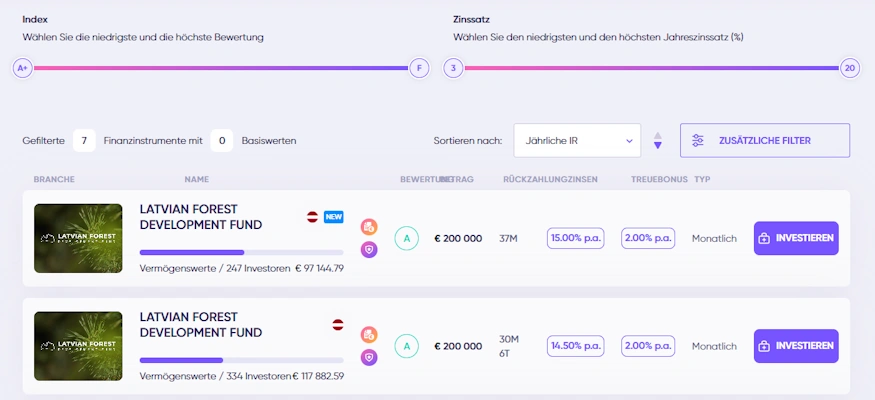875x400 pixels.
Task: Click the purple shield icon in first listing
Action: click(x=369, y=249)
